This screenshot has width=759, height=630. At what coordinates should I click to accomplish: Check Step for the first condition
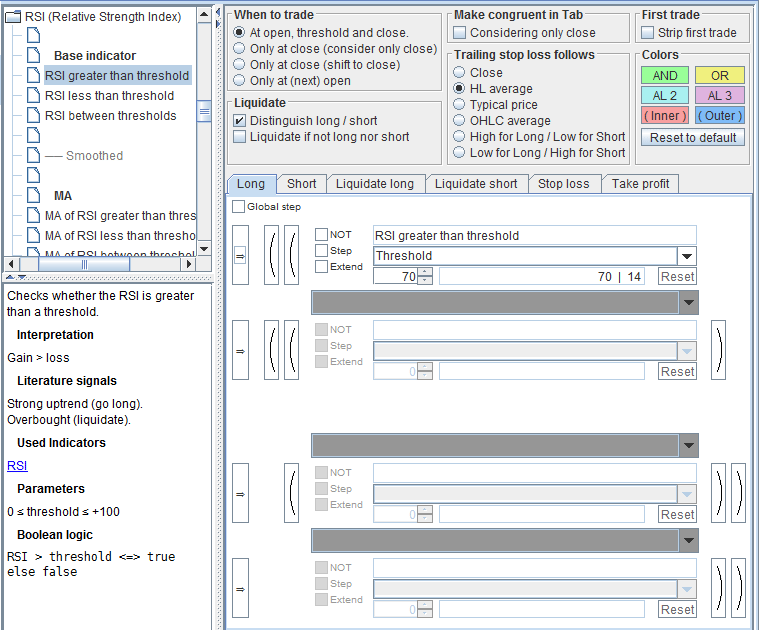pos(321,251)
